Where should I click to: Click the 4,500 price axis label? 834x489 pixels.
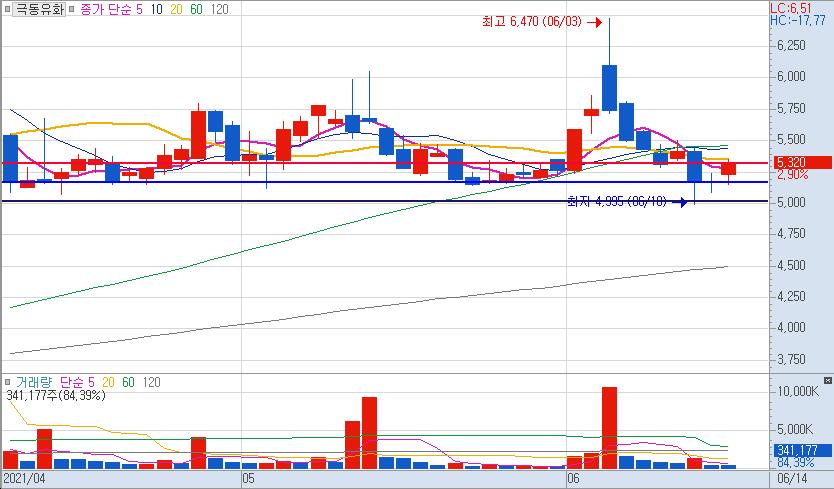[x=791, y=265]
